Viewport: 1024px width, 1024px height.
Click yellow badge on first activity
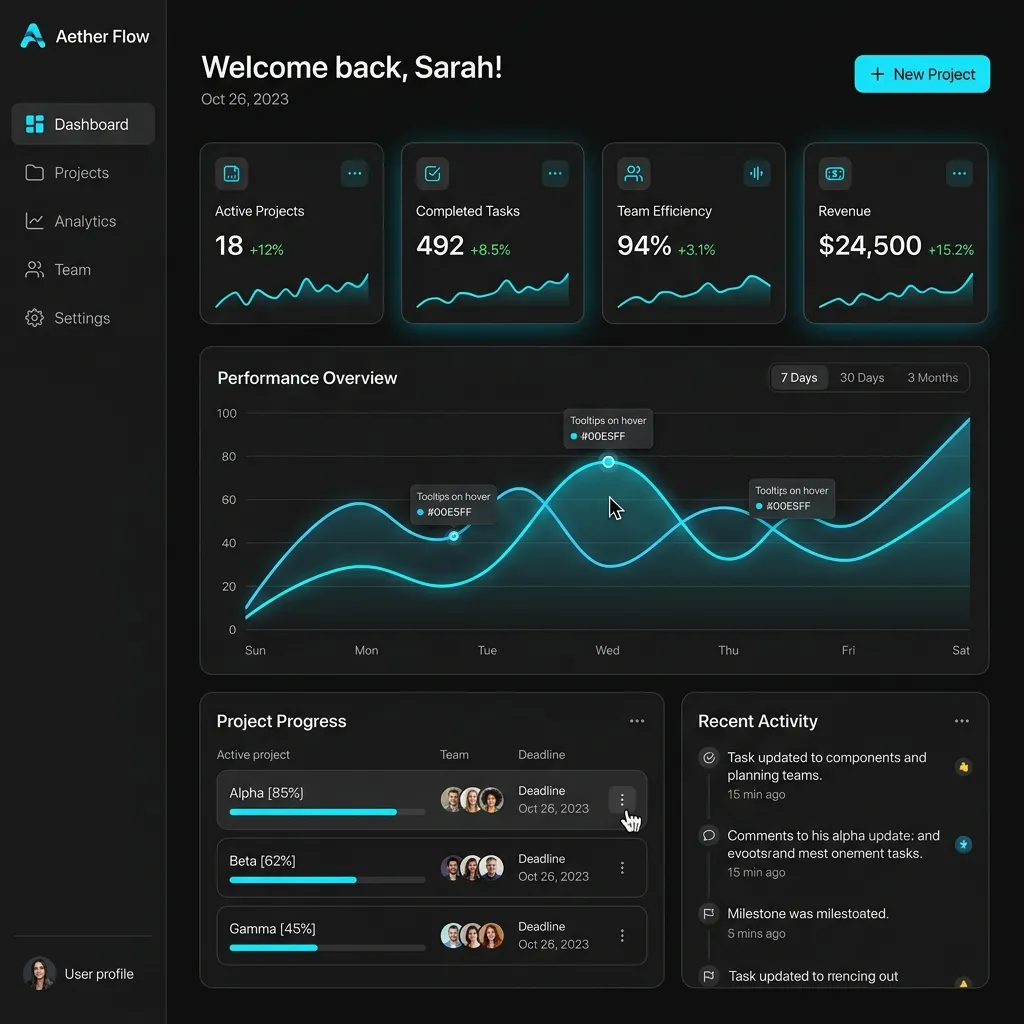point(963,767)
